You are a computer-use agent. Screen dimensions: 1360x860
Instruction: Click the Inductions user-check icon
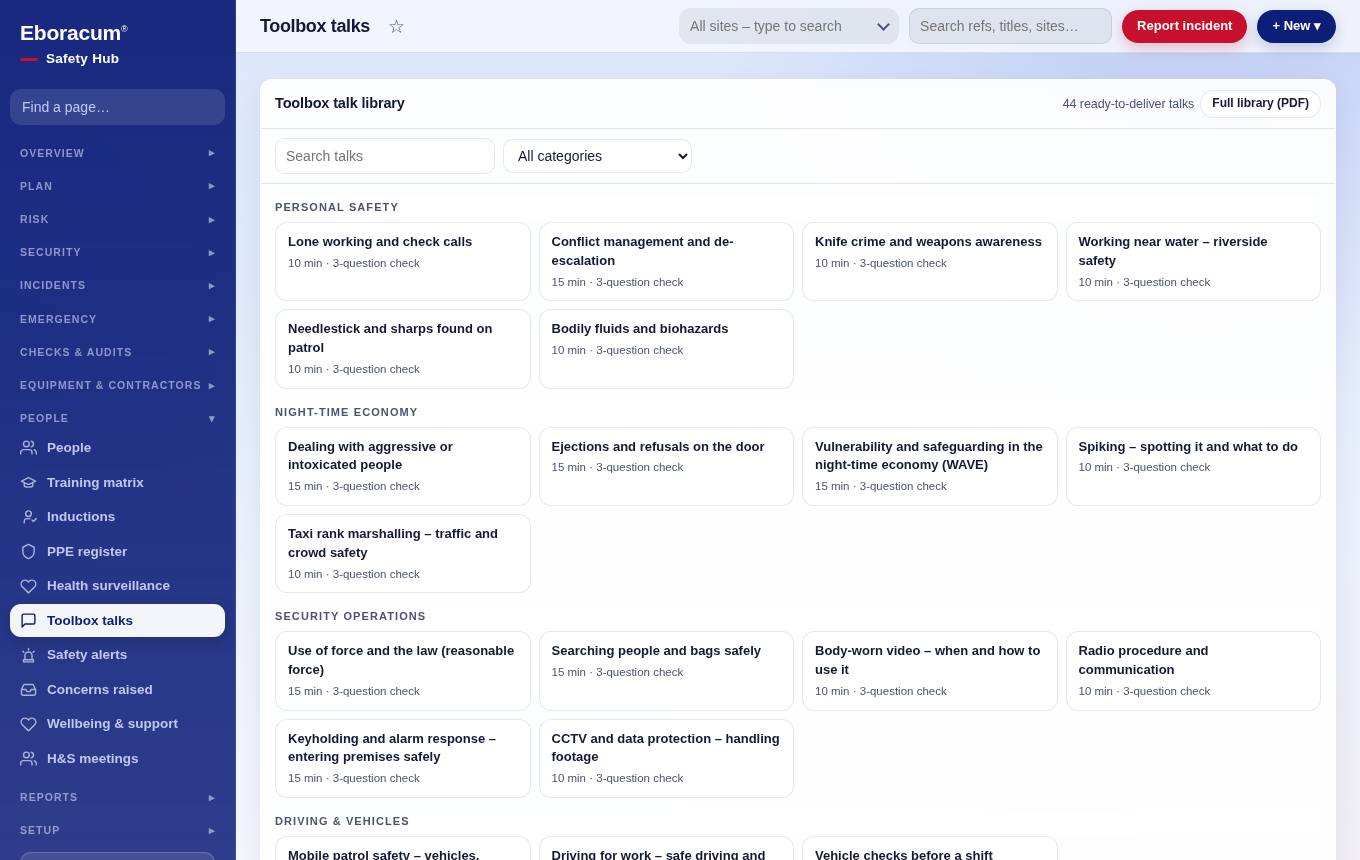28,517
